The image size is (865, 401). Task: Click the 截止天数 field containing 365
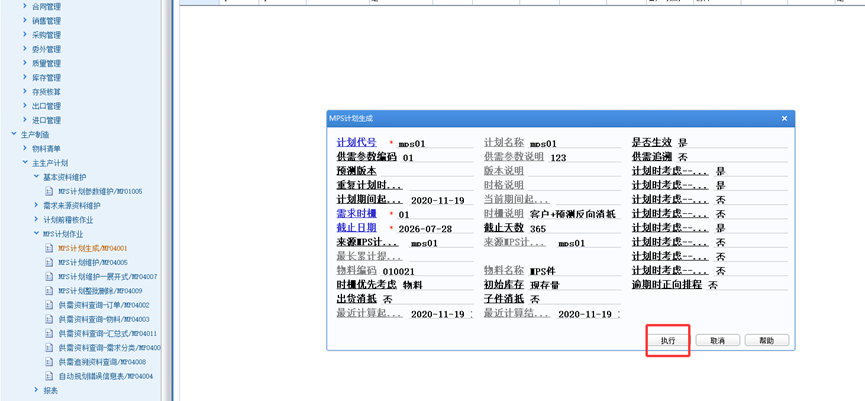[x=575, y=229]
